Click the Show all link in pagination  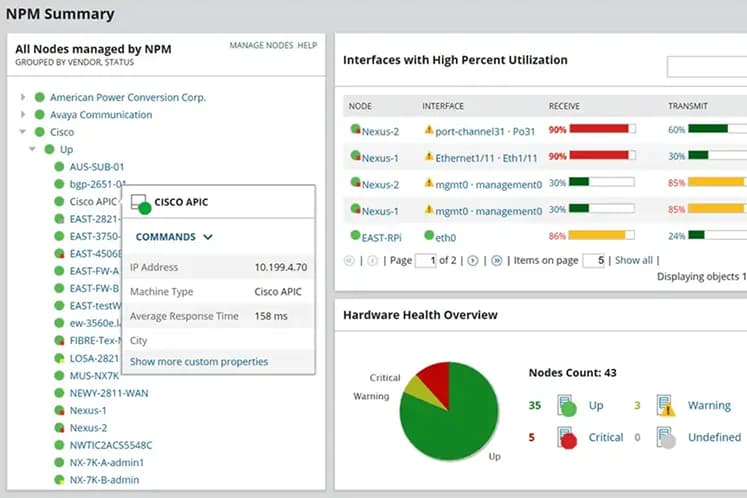point(634,260)
